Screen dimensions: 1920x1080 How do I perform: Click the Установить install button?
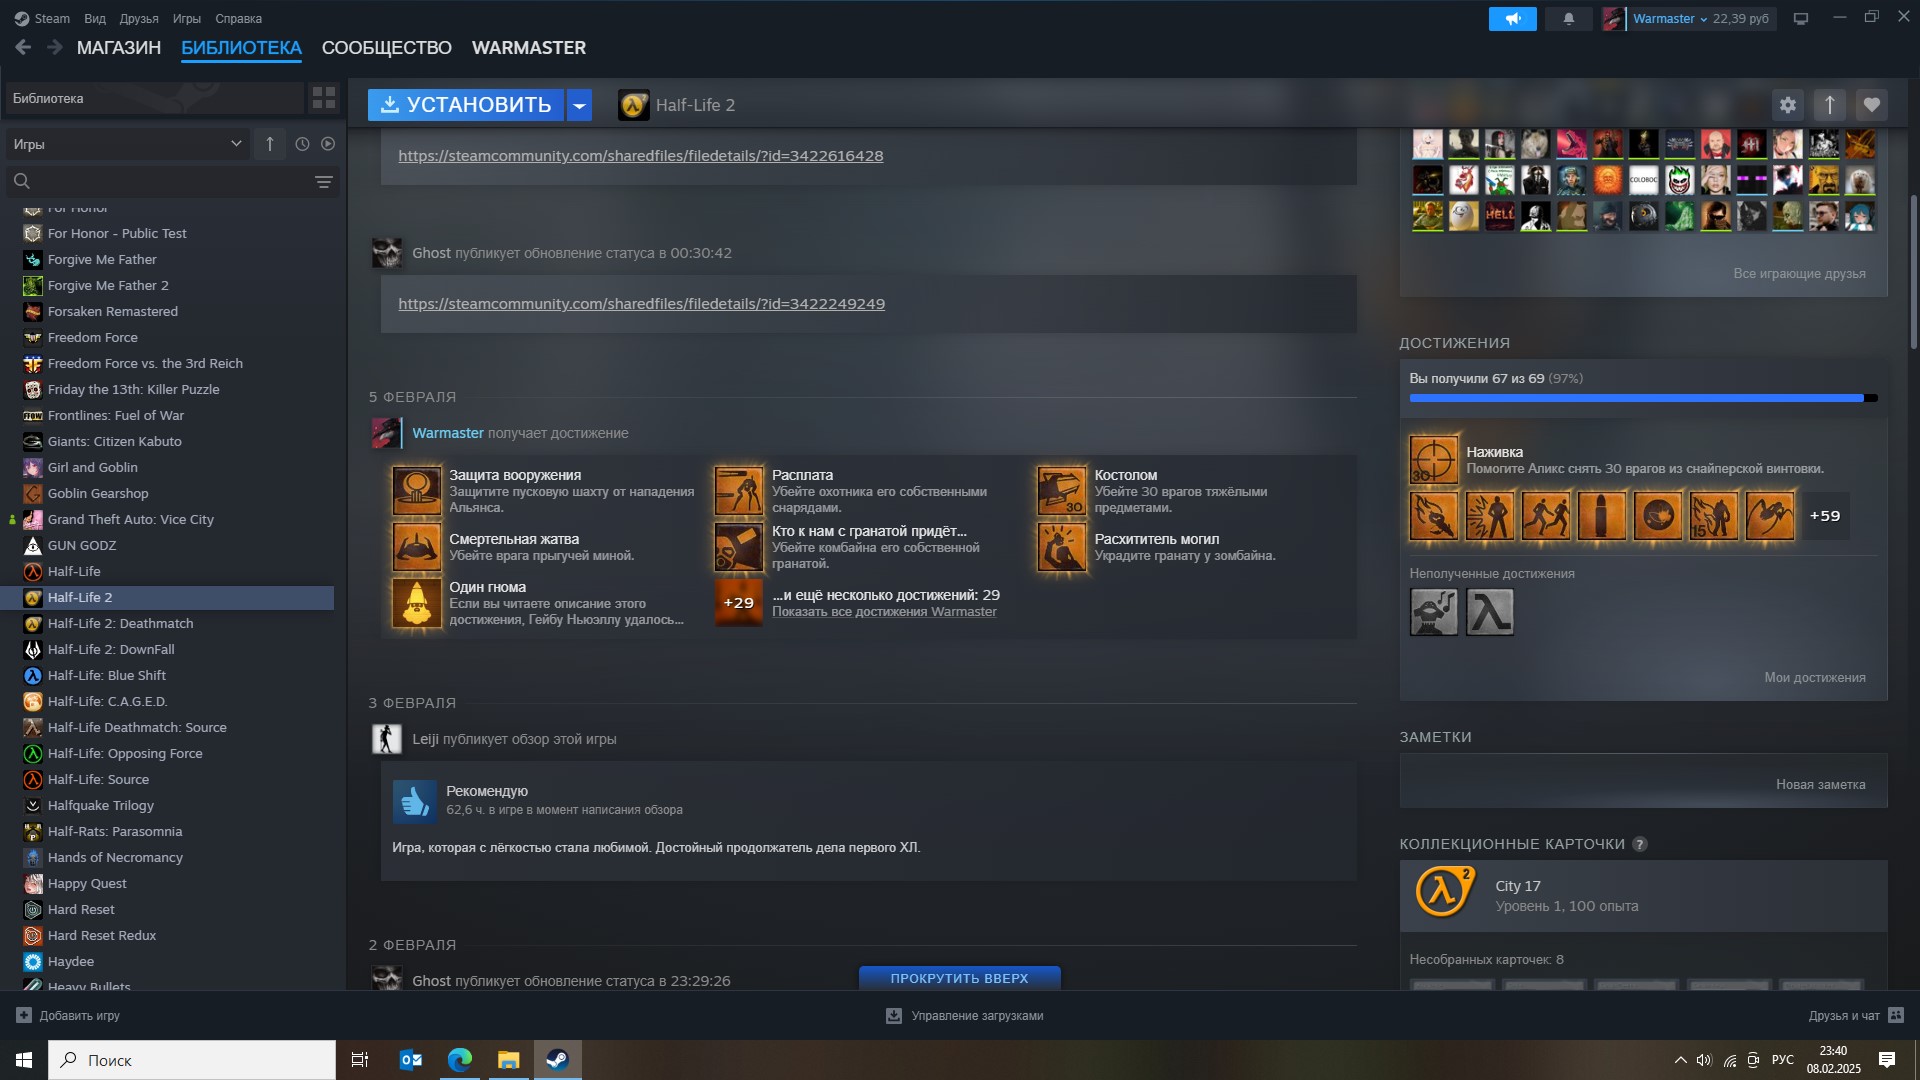[x=465, y=105]
